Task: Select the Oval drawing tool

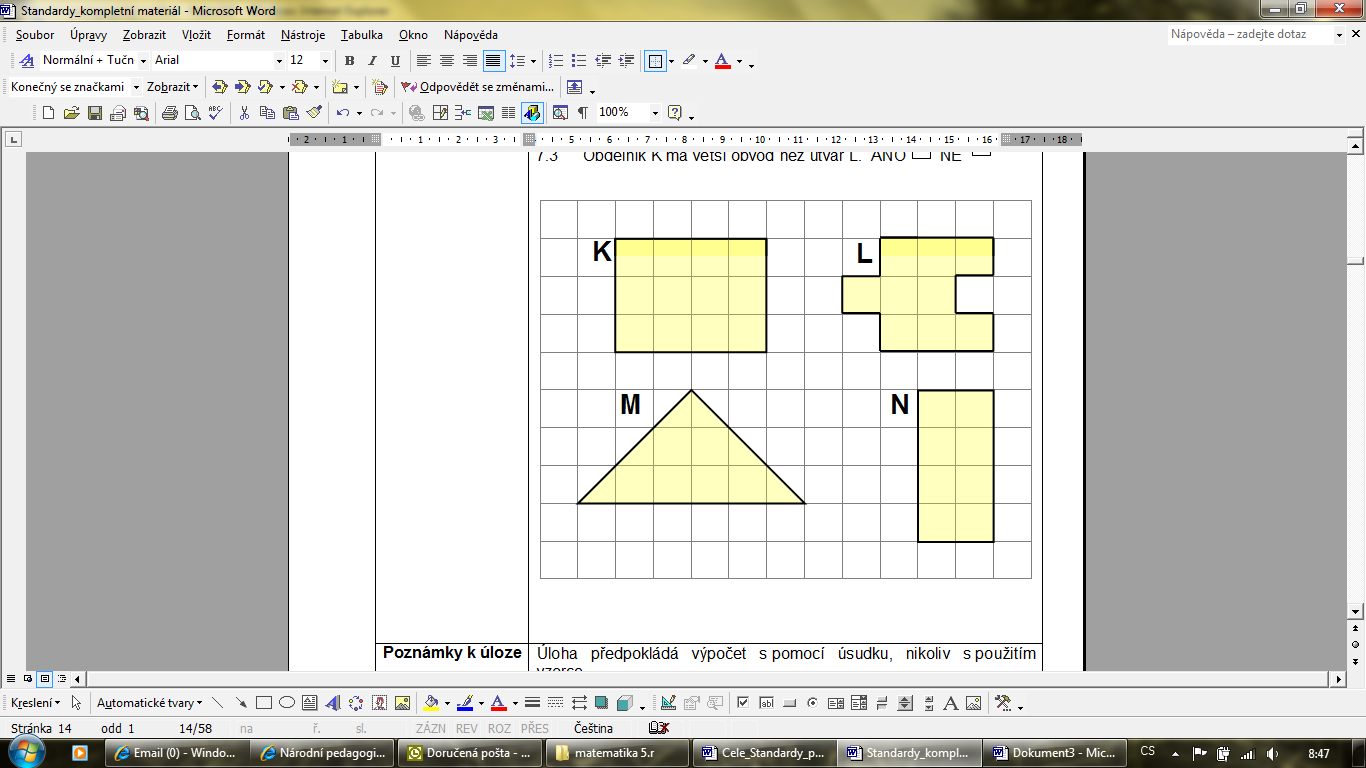Action: coord(287,703)
